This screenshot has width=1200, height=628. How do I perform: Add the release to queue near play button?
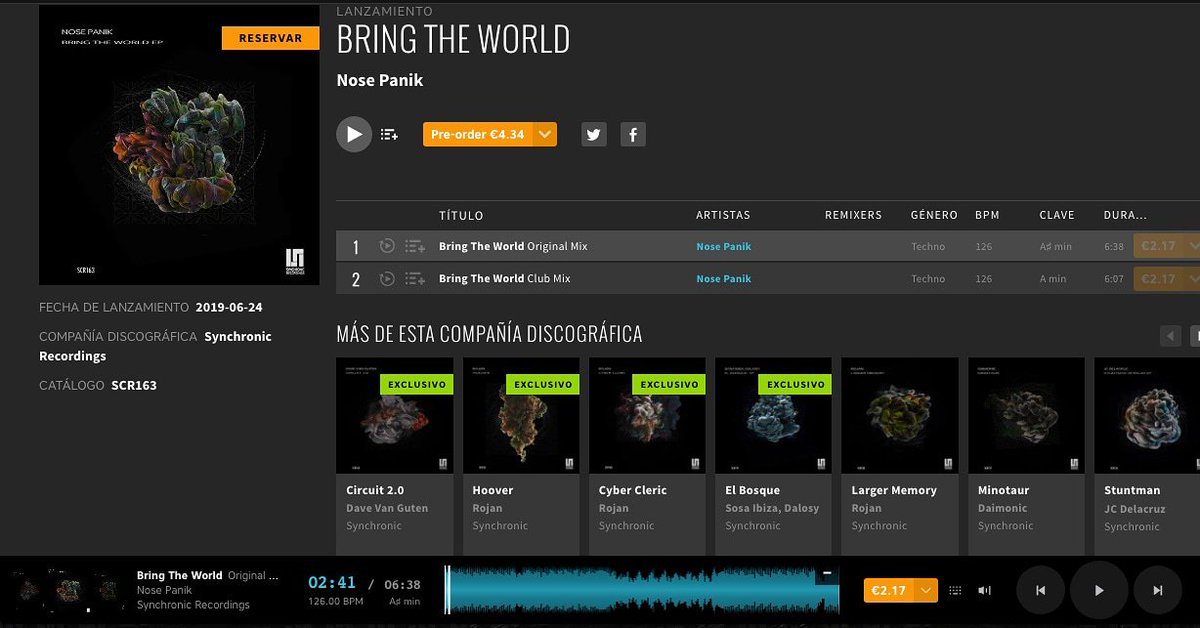click(x=390, y=134)
